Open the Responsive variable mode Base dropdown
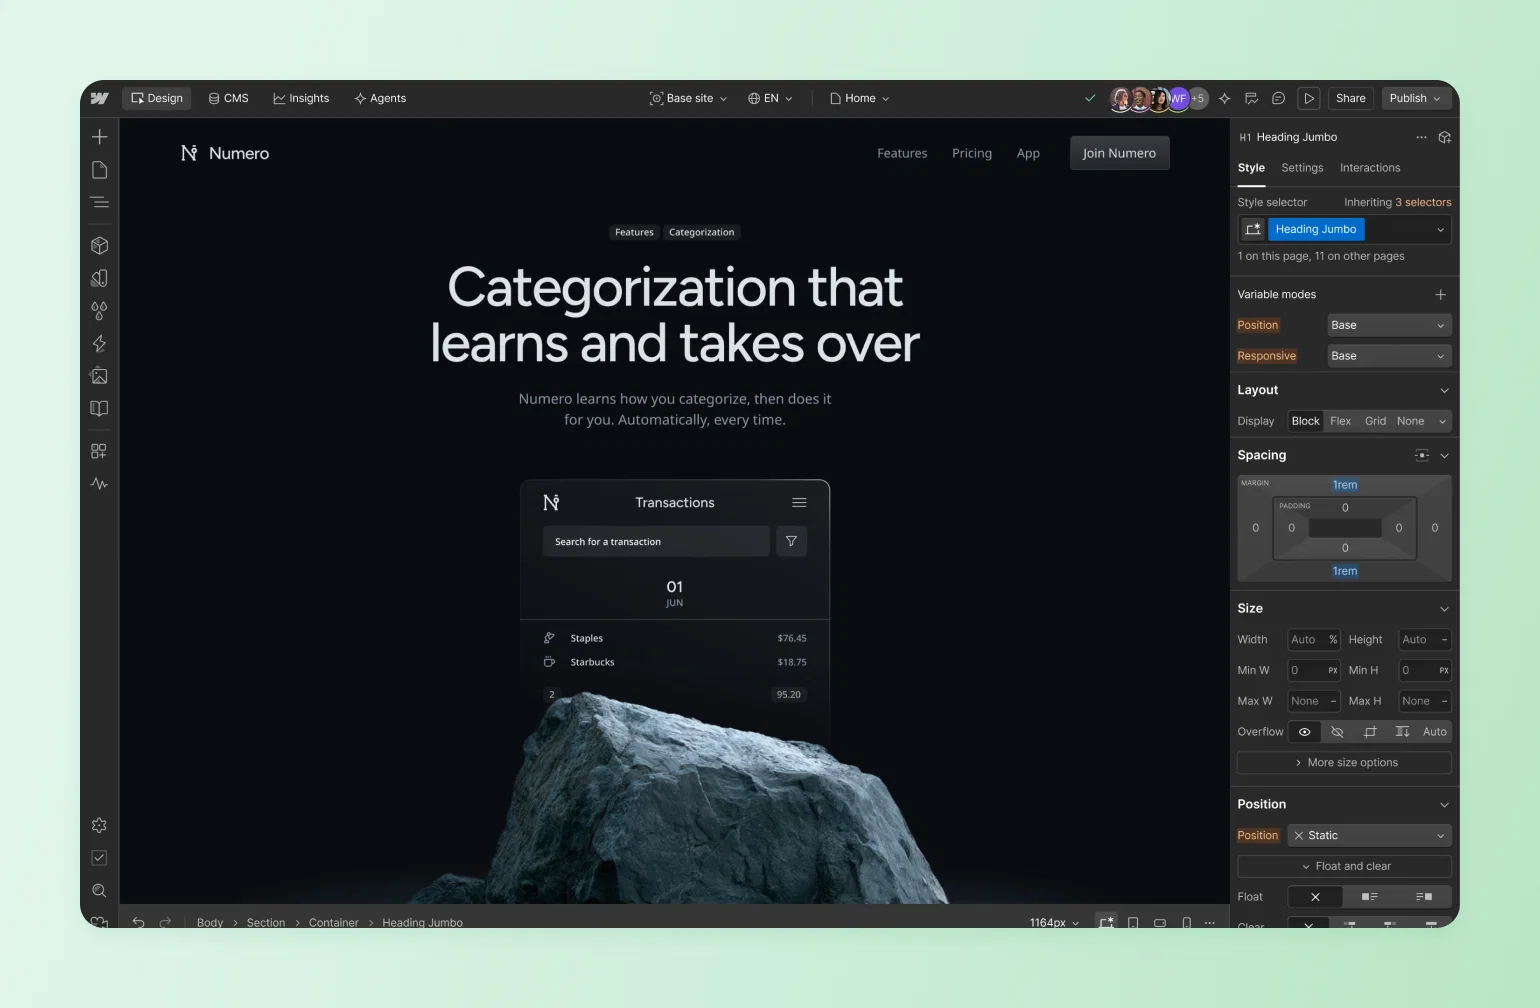 [1389, 356]
